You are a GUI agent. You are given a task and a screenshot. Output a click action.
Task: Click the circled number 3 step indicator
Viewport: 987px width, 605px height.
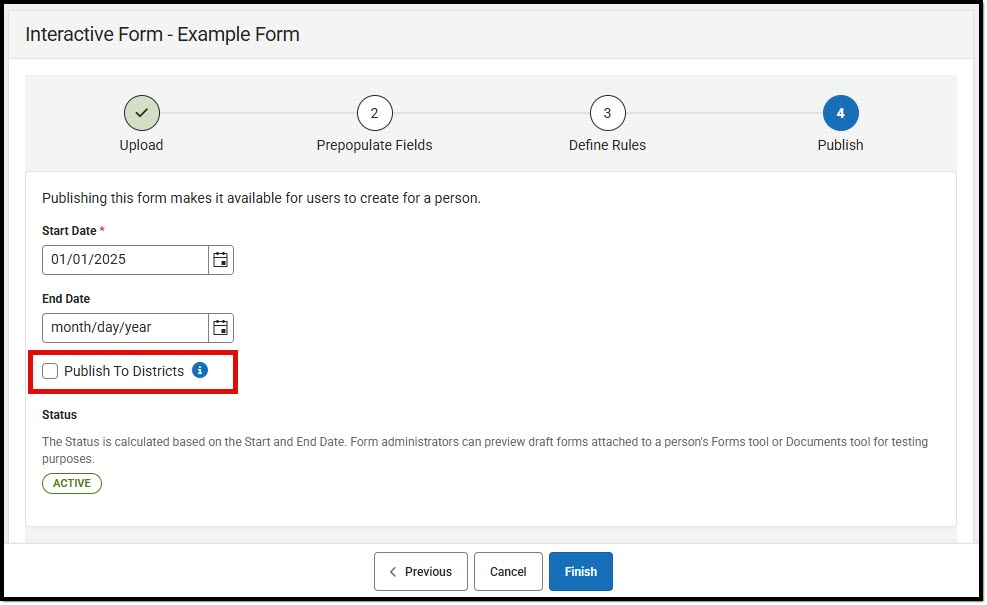[607, 113]
